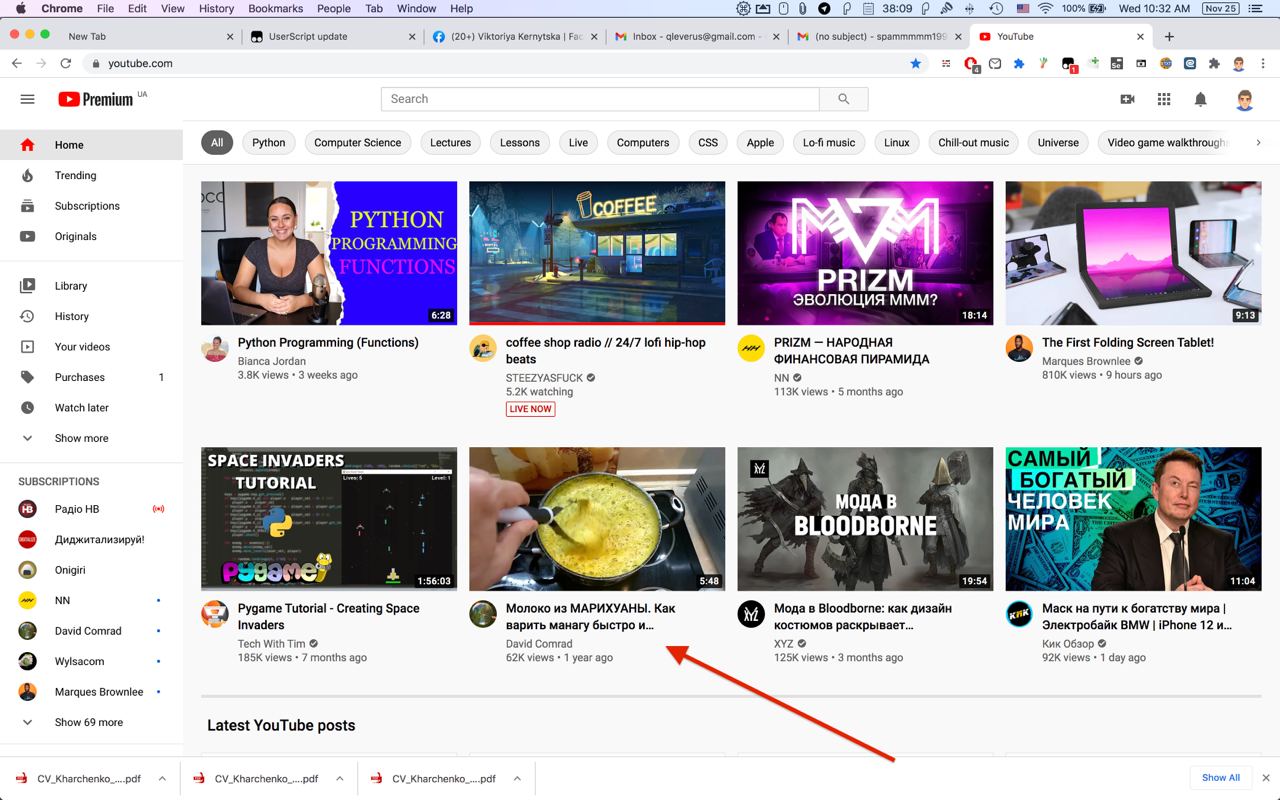Viewport: 1280px width, 800px height.
Task: Open Originals in the sidebar
Action: [x=91, y=236]
